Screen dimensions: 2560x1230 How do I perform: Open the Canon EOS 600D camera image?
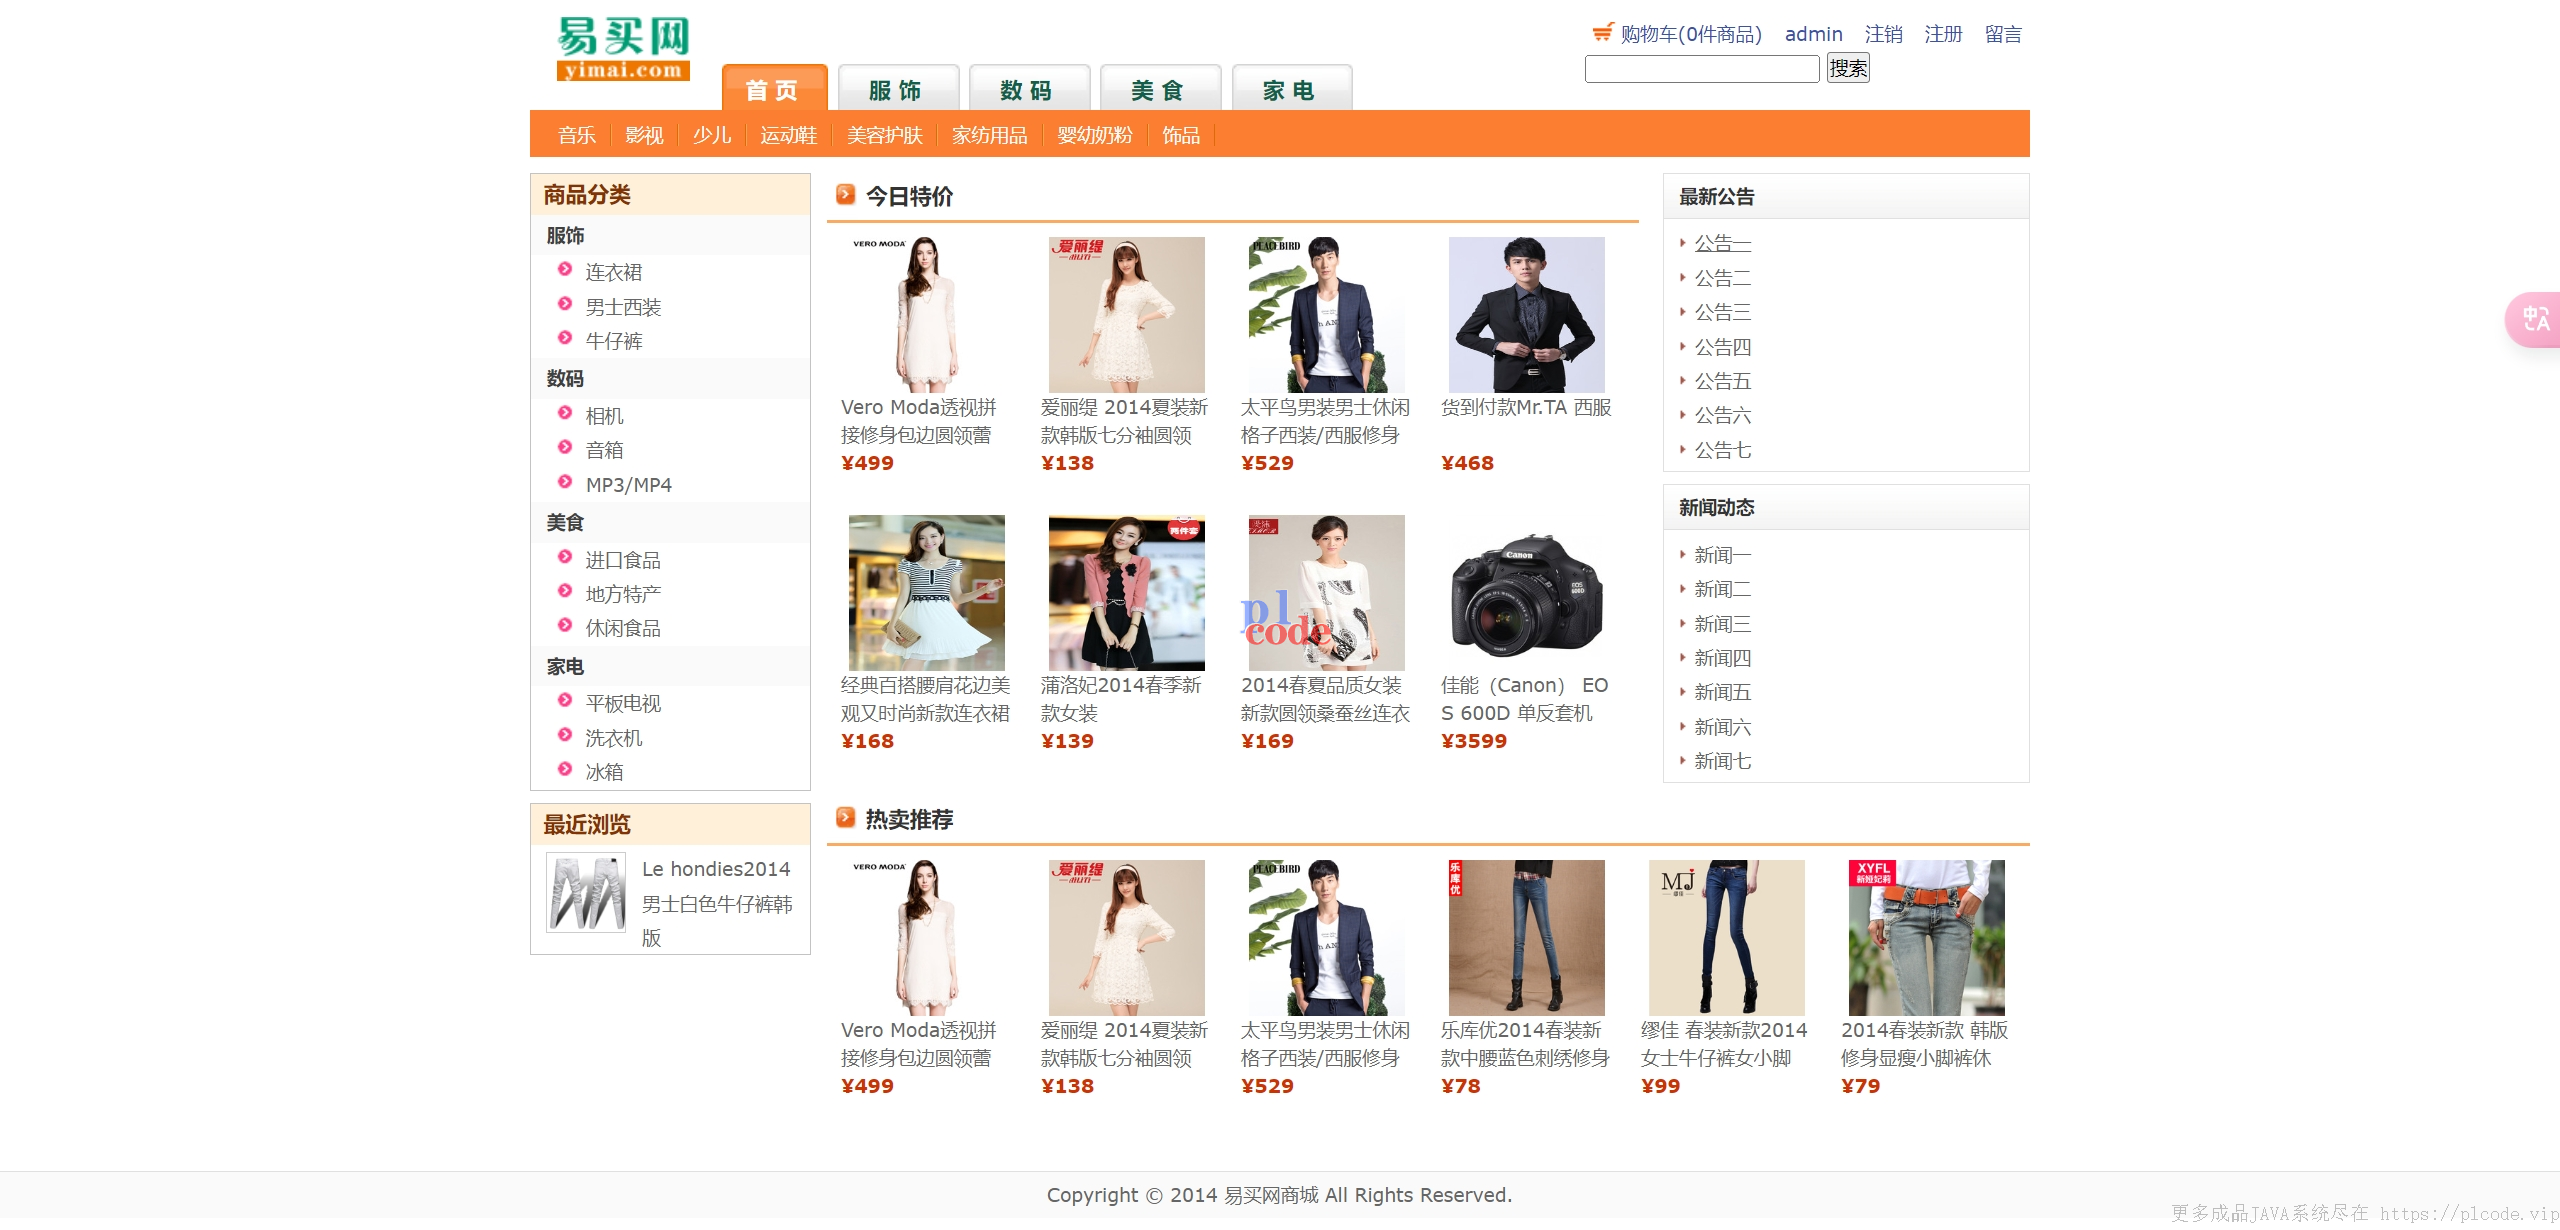click(1527, 593)
